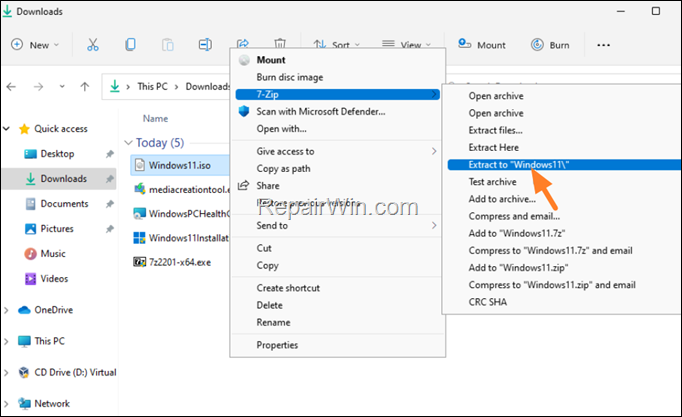This screenshot has width=682, height=417.
Task: Choose Compress and email...
Action: coord(564,216)
